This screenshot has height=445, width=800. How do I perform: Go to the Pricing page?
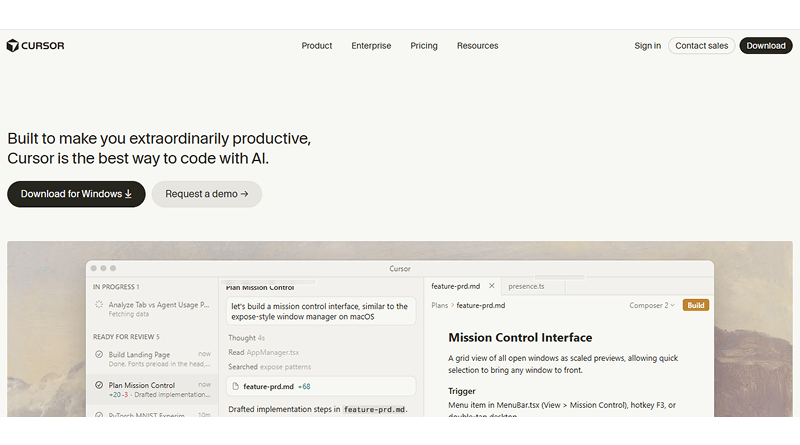(x=424, y=46)
